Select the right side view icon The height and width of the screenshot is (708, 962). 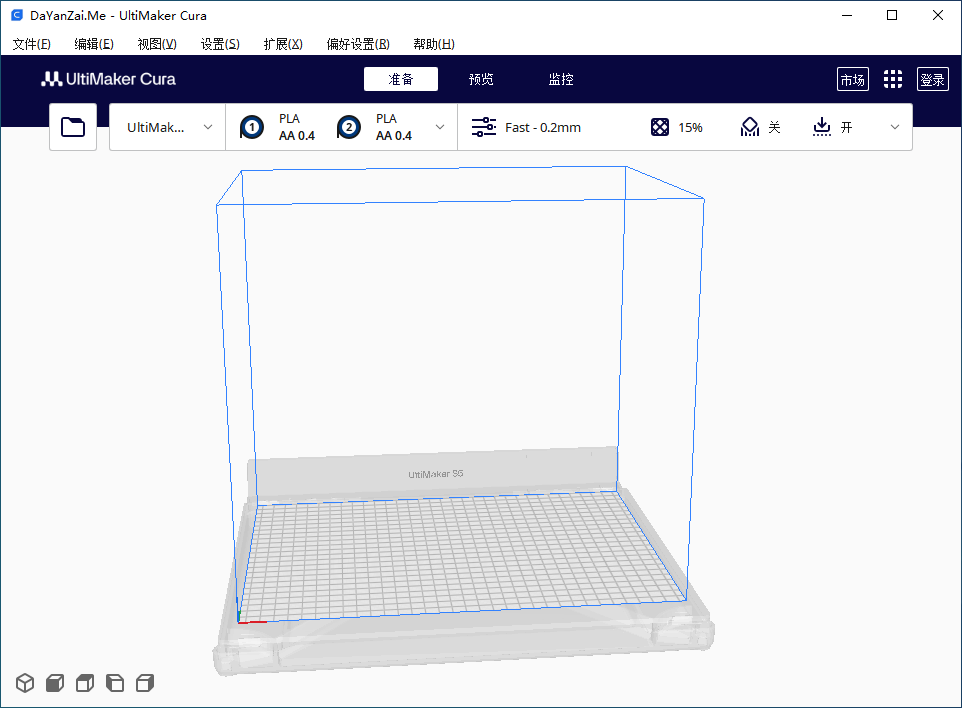coord(144,682)
